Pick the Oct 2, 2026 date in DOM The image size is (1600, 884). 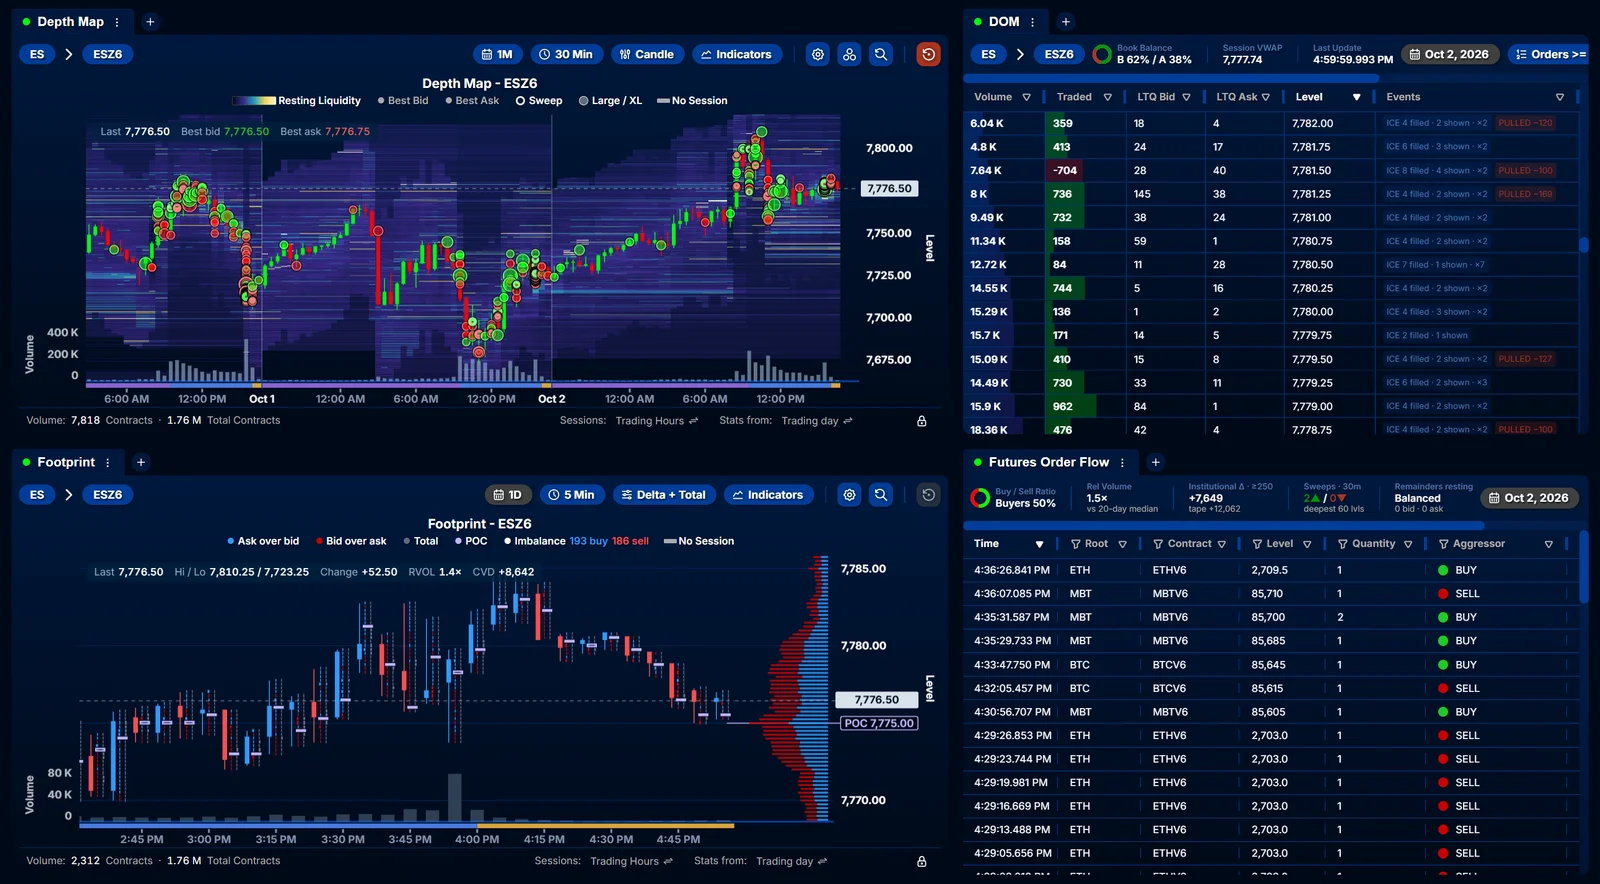1449,54
